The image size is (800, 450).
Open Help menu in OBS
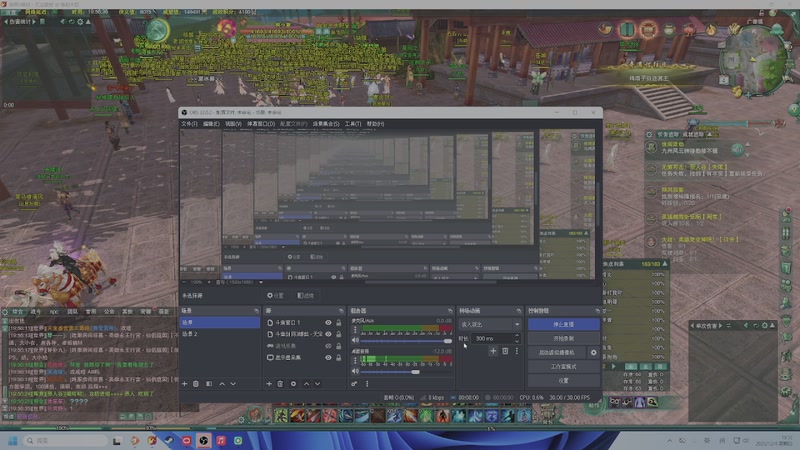click(x=376, y=124)
